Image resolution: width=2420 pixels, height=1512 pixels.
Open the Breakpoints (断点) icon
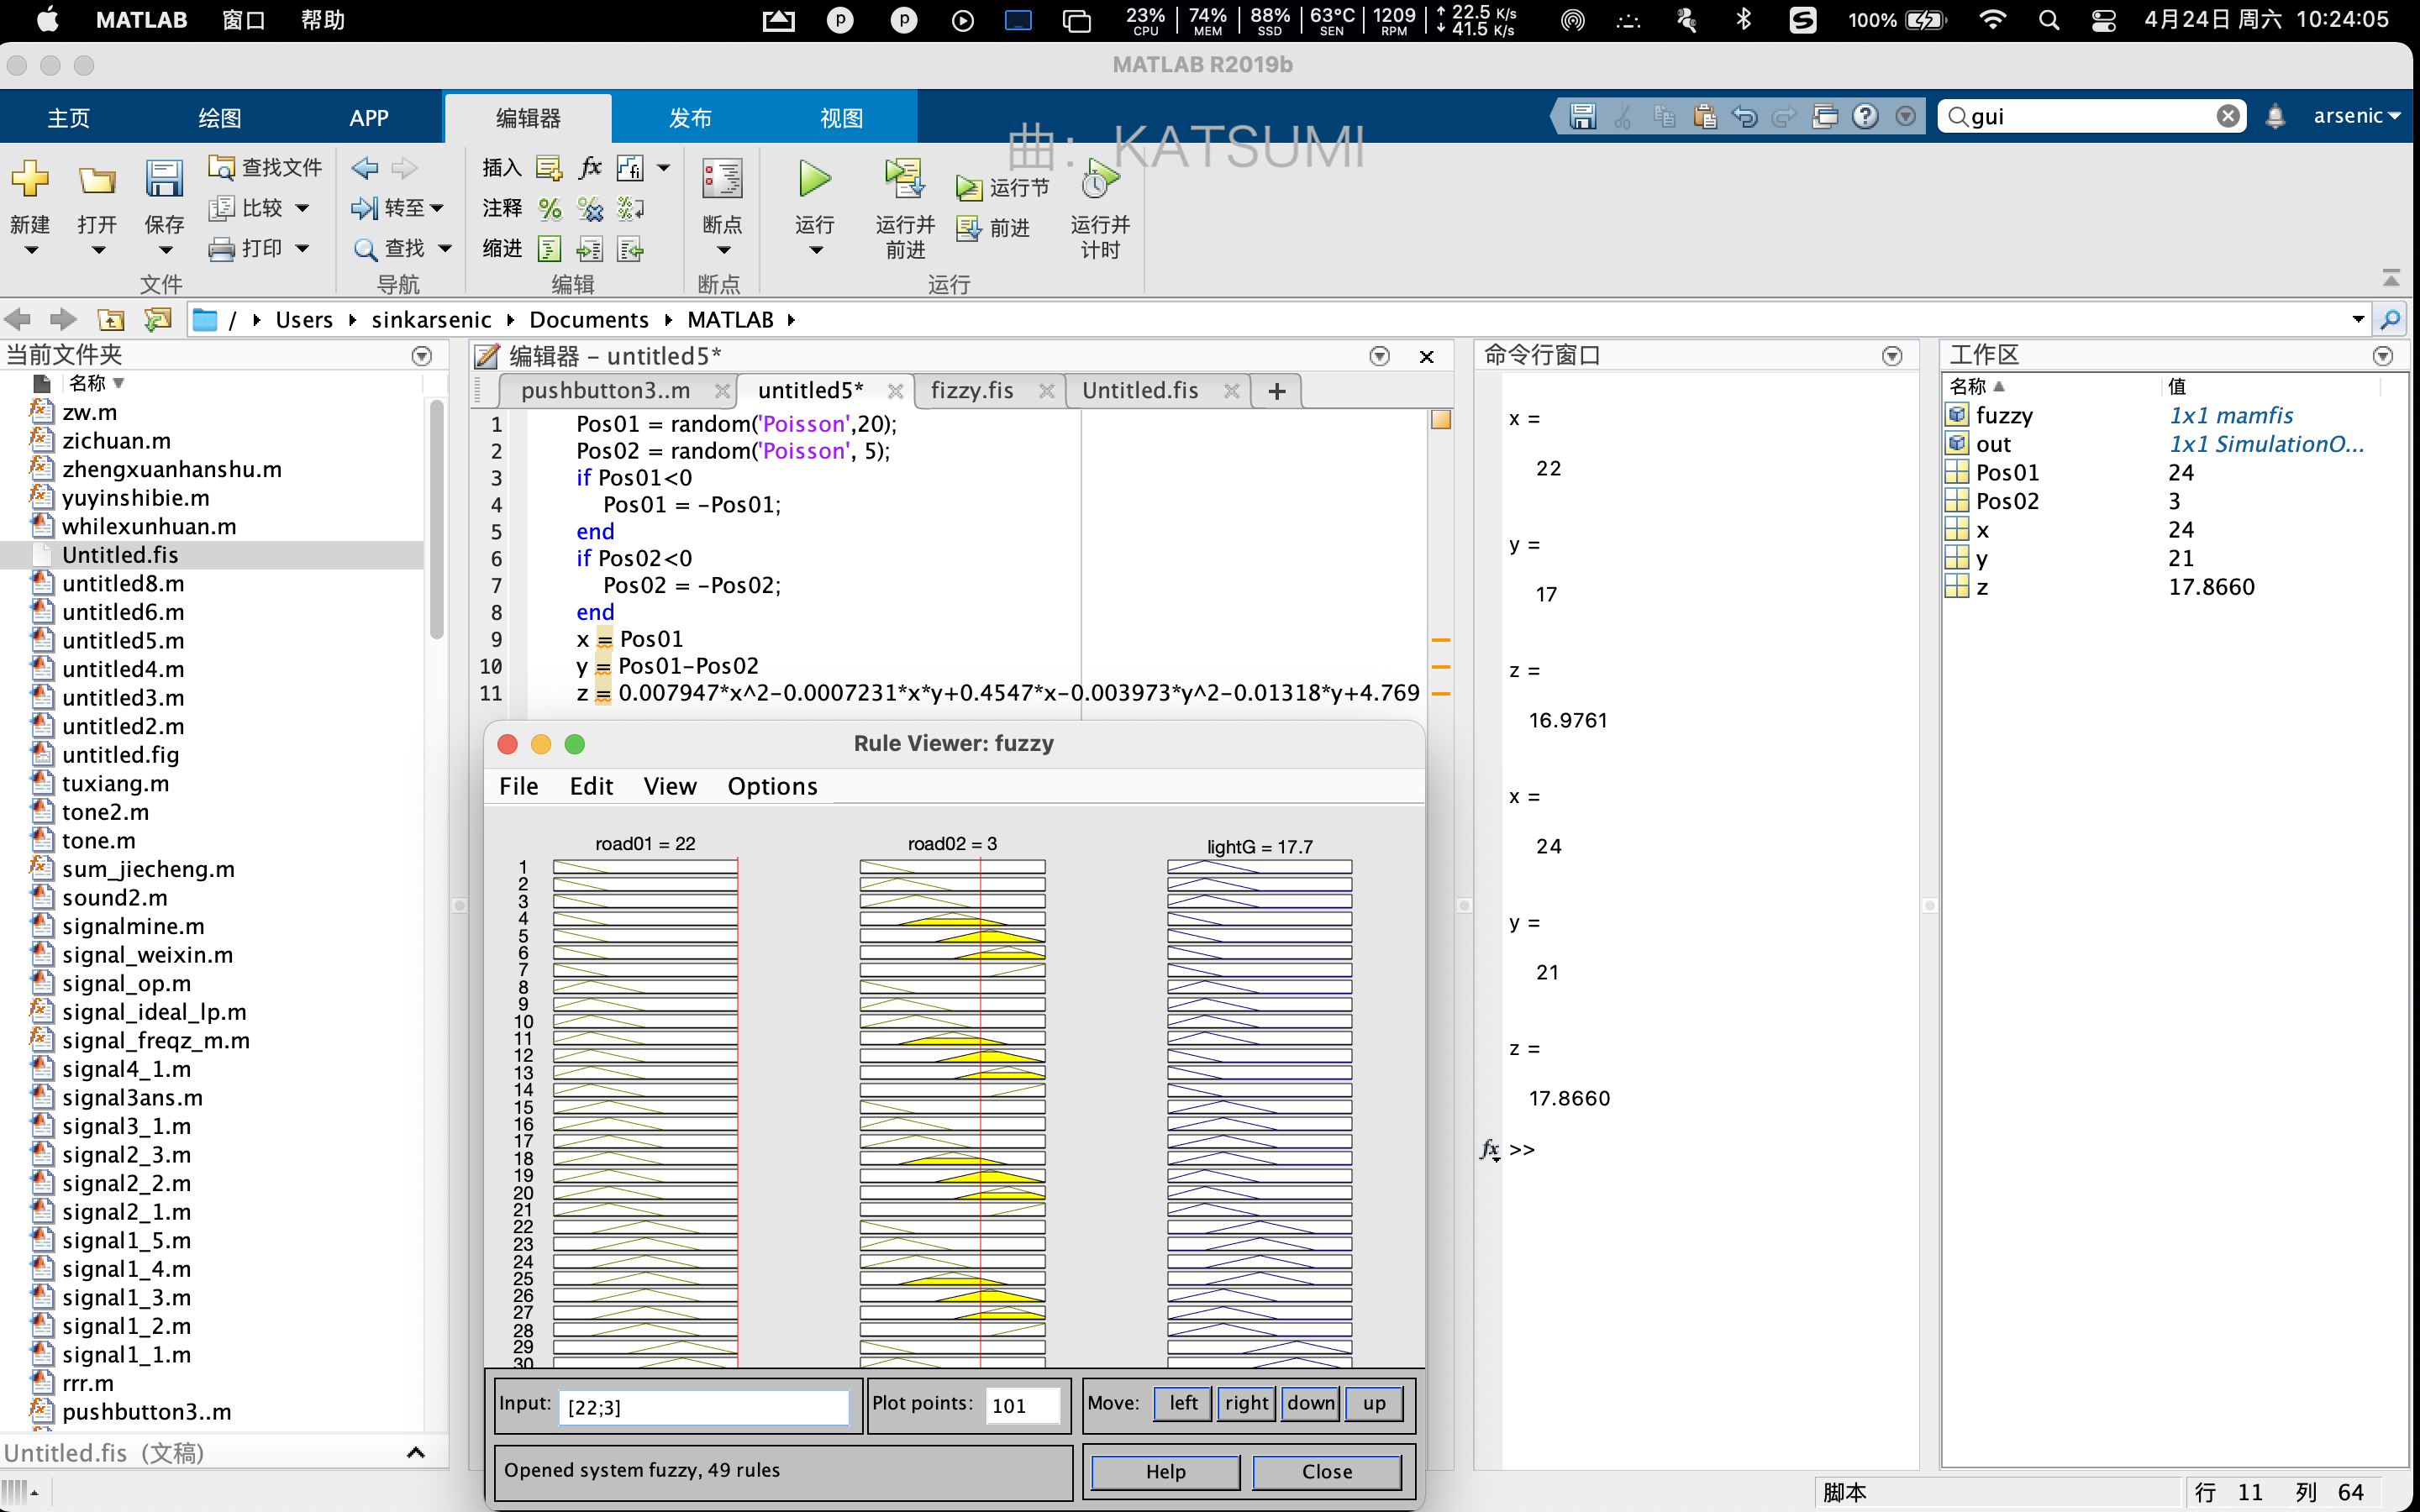click(721, 180)
